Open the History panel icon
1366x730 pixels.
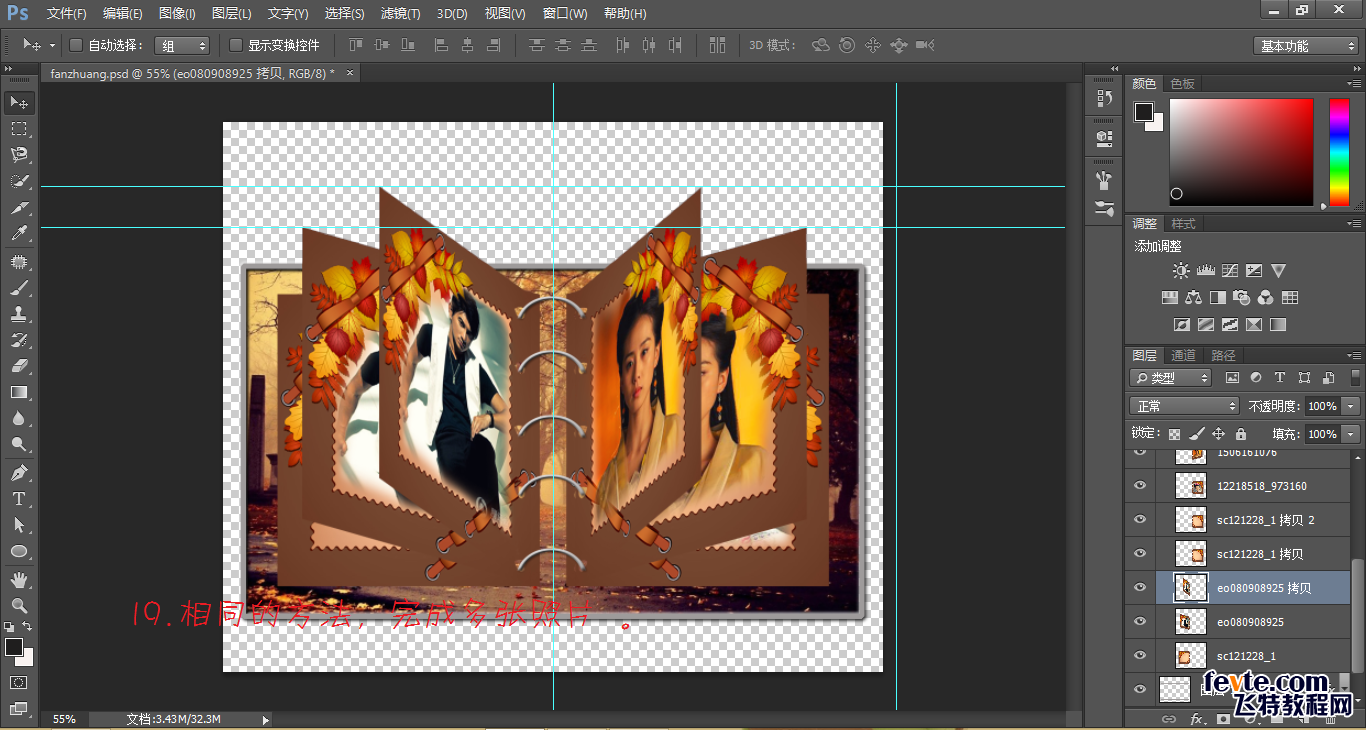coord(1104,98)
